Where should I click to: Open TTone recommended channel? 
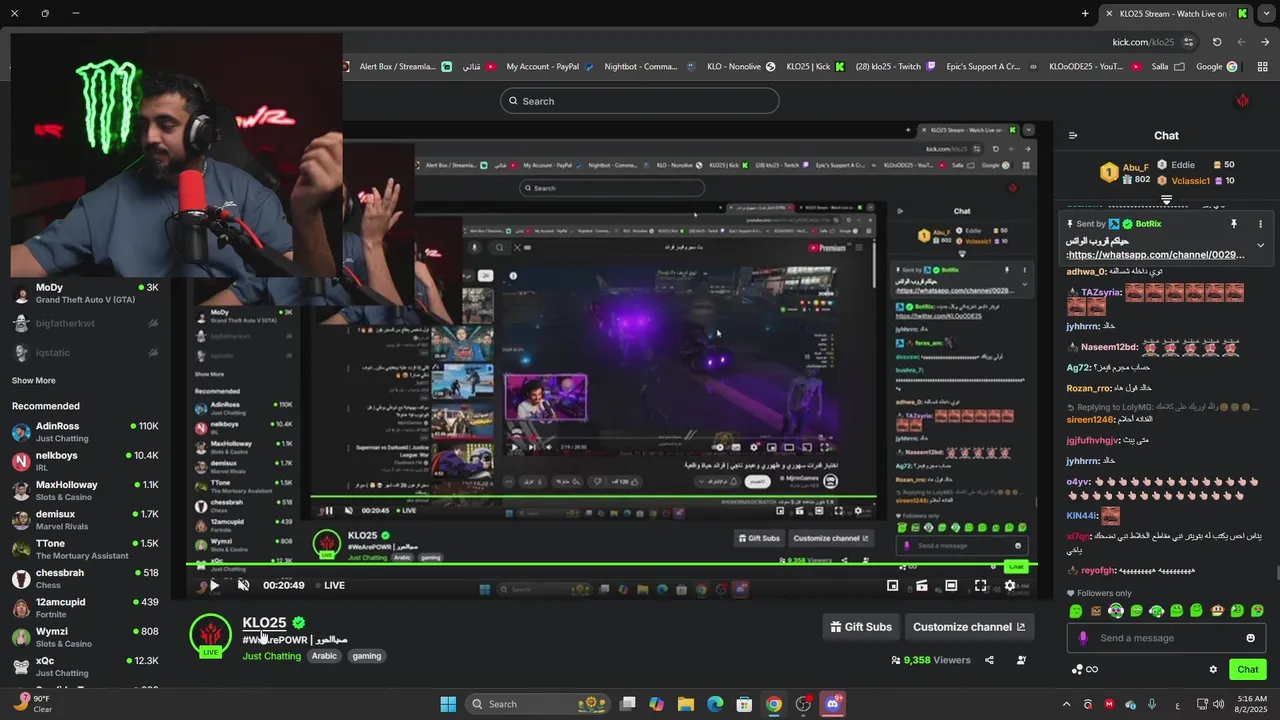[x=85, y=549]
